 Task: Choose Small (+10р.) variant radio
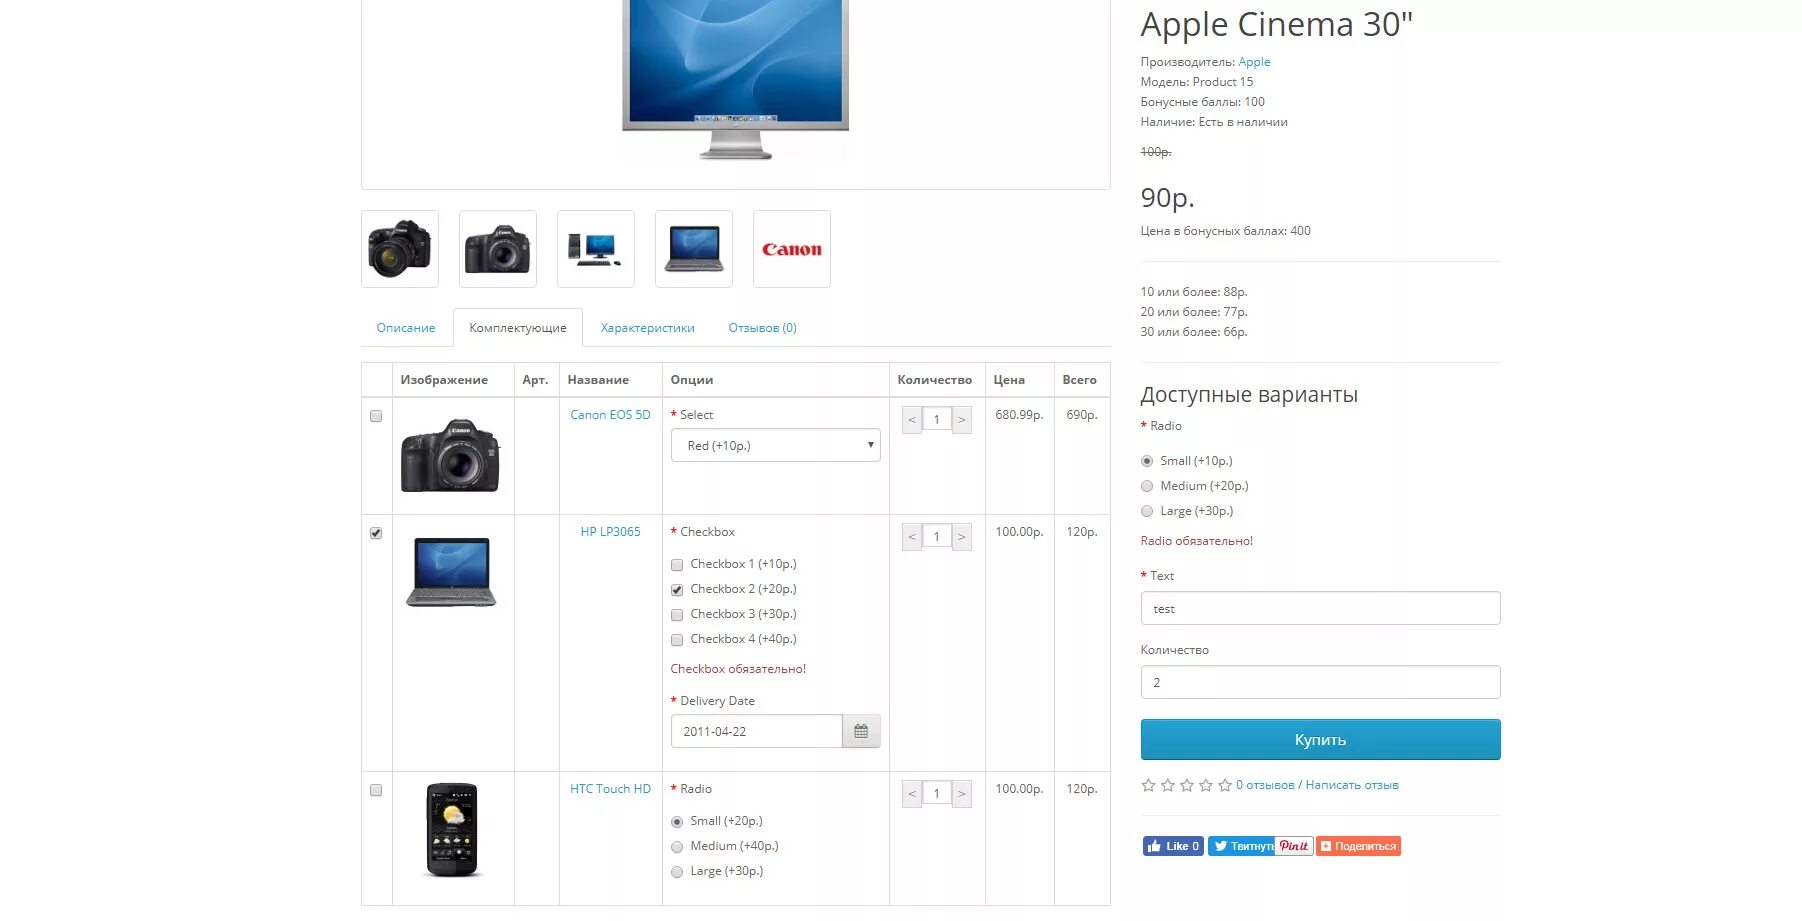pyautogui.click(x=1147, y=461)
